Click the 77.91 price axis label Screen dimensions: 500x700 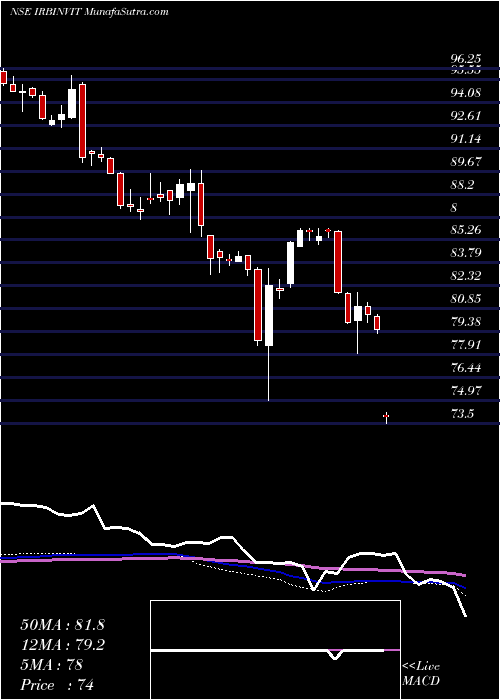pyautogui.click(x=465, y=344)
